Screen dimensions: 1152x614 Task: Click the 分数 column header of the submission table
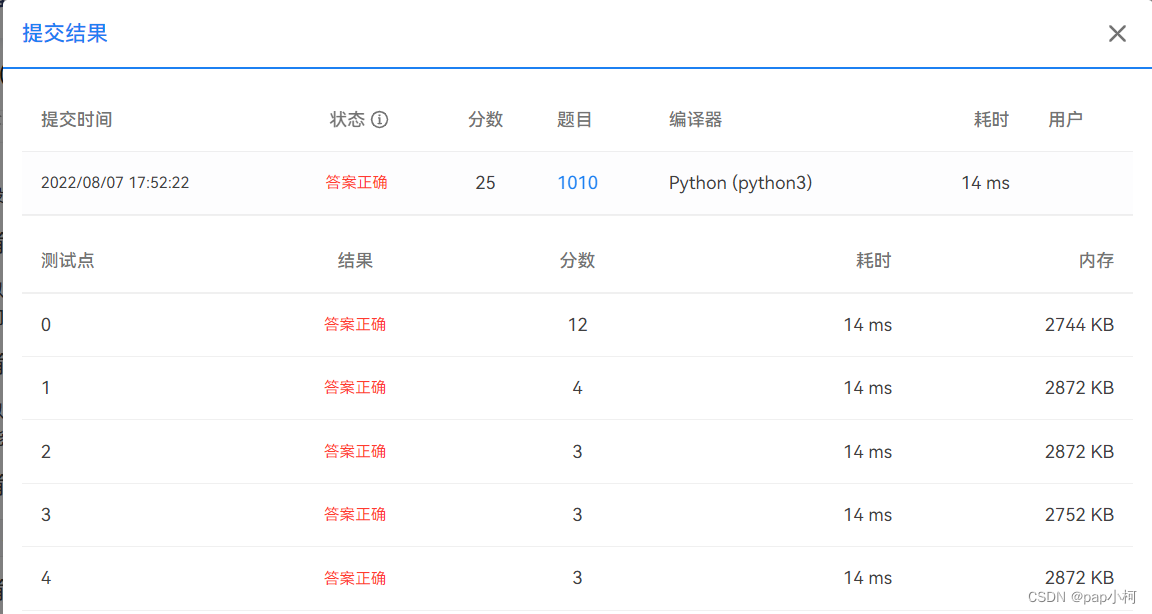click(x=486, y=118)
